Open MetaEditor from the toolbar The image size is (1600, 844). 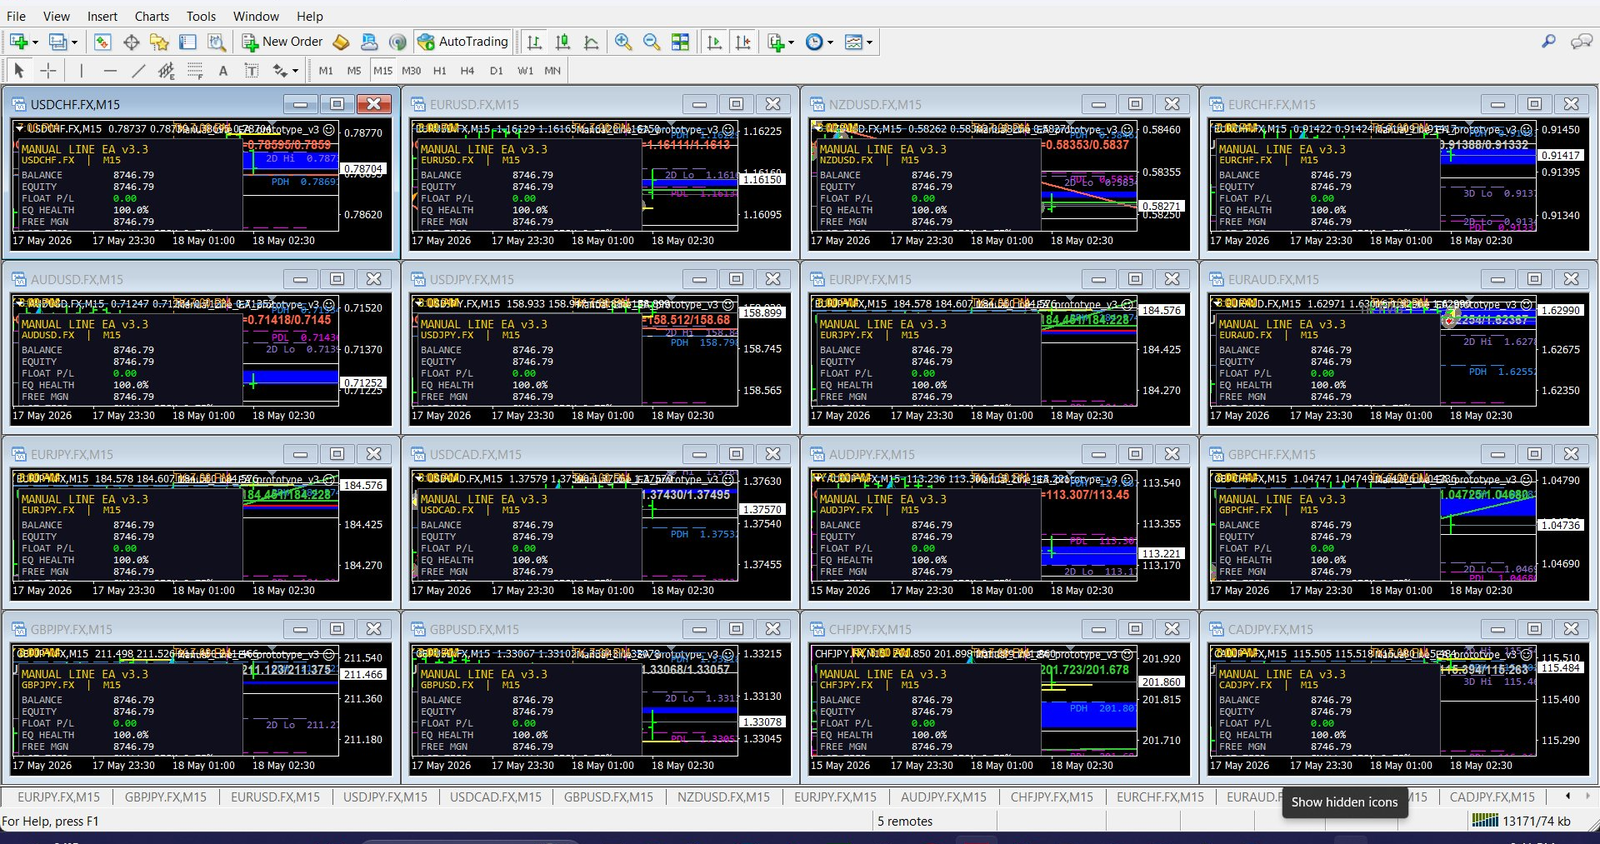341,42
